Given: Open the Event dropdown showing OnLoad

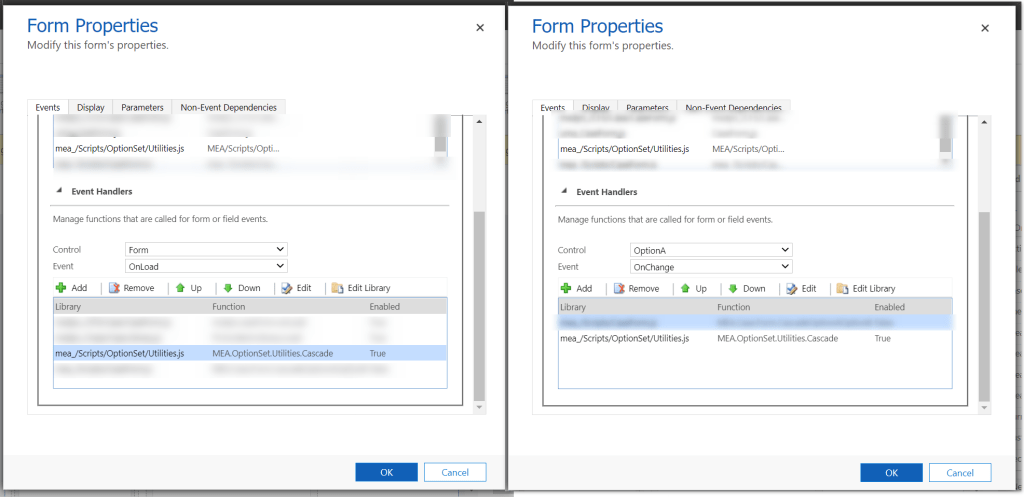Looking at the screenshot, I should point(206,266).
